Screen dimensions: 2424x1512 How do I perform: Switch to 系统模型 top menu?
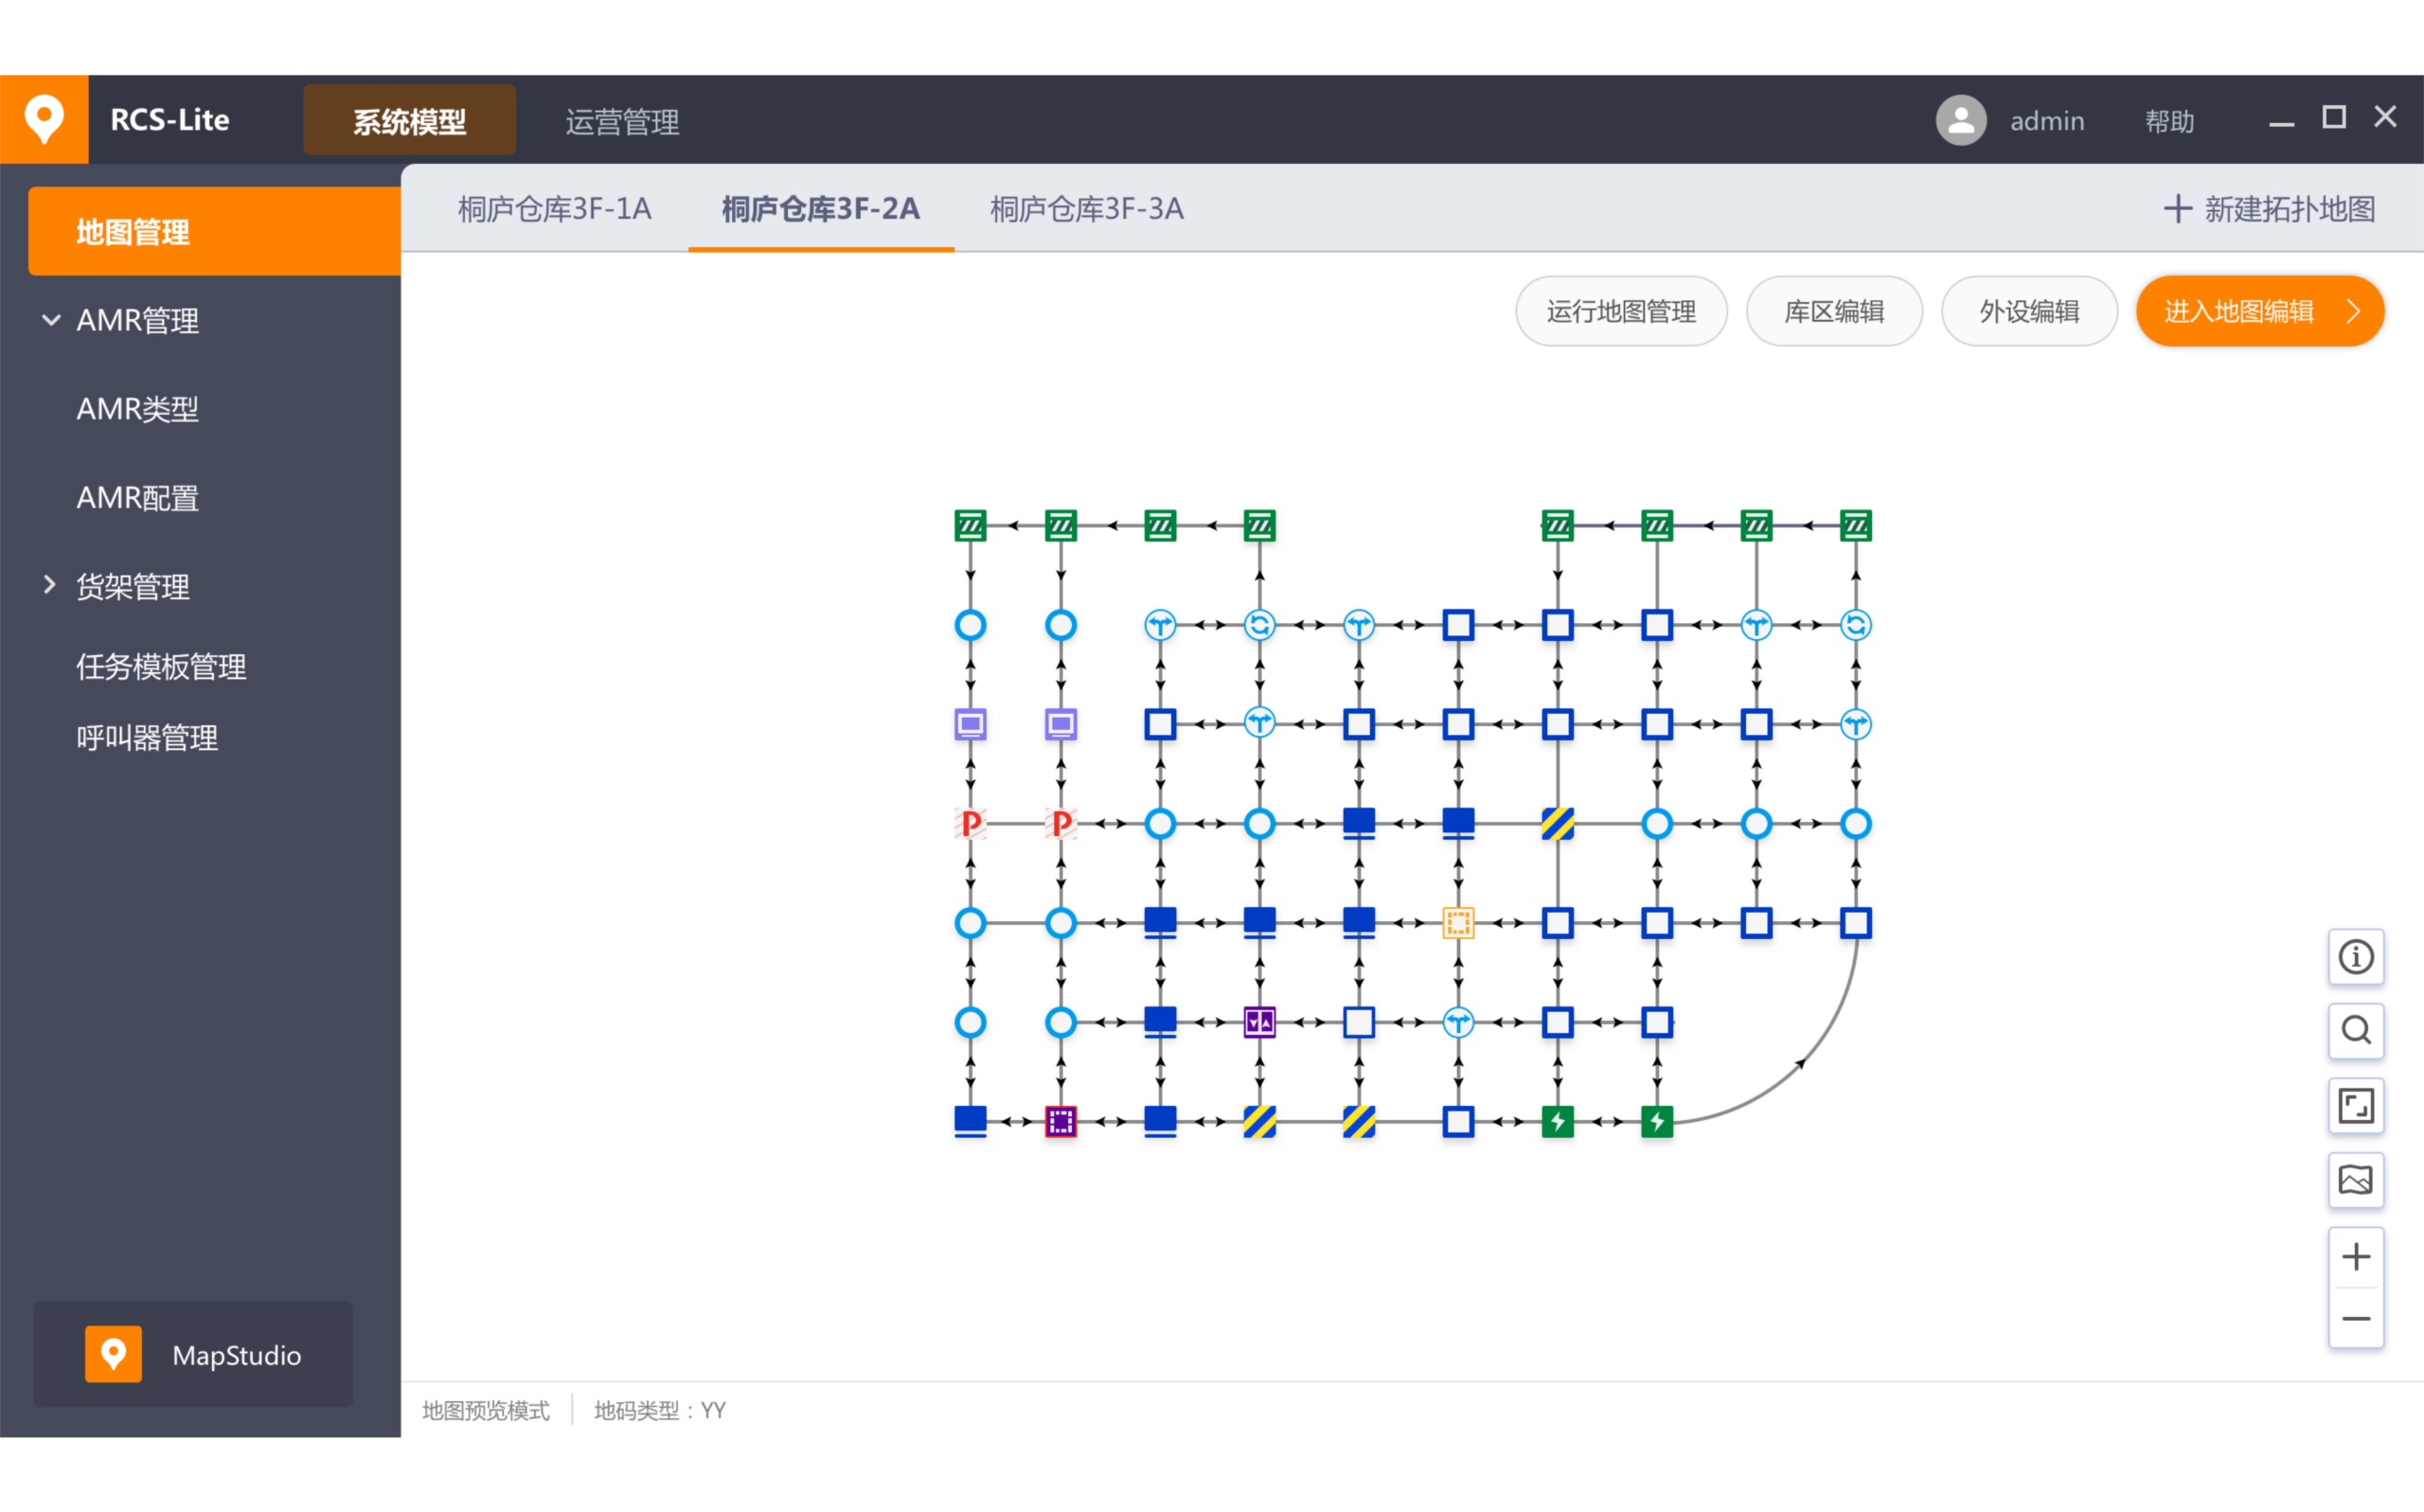pyautogui.click(x=410, y=120)
